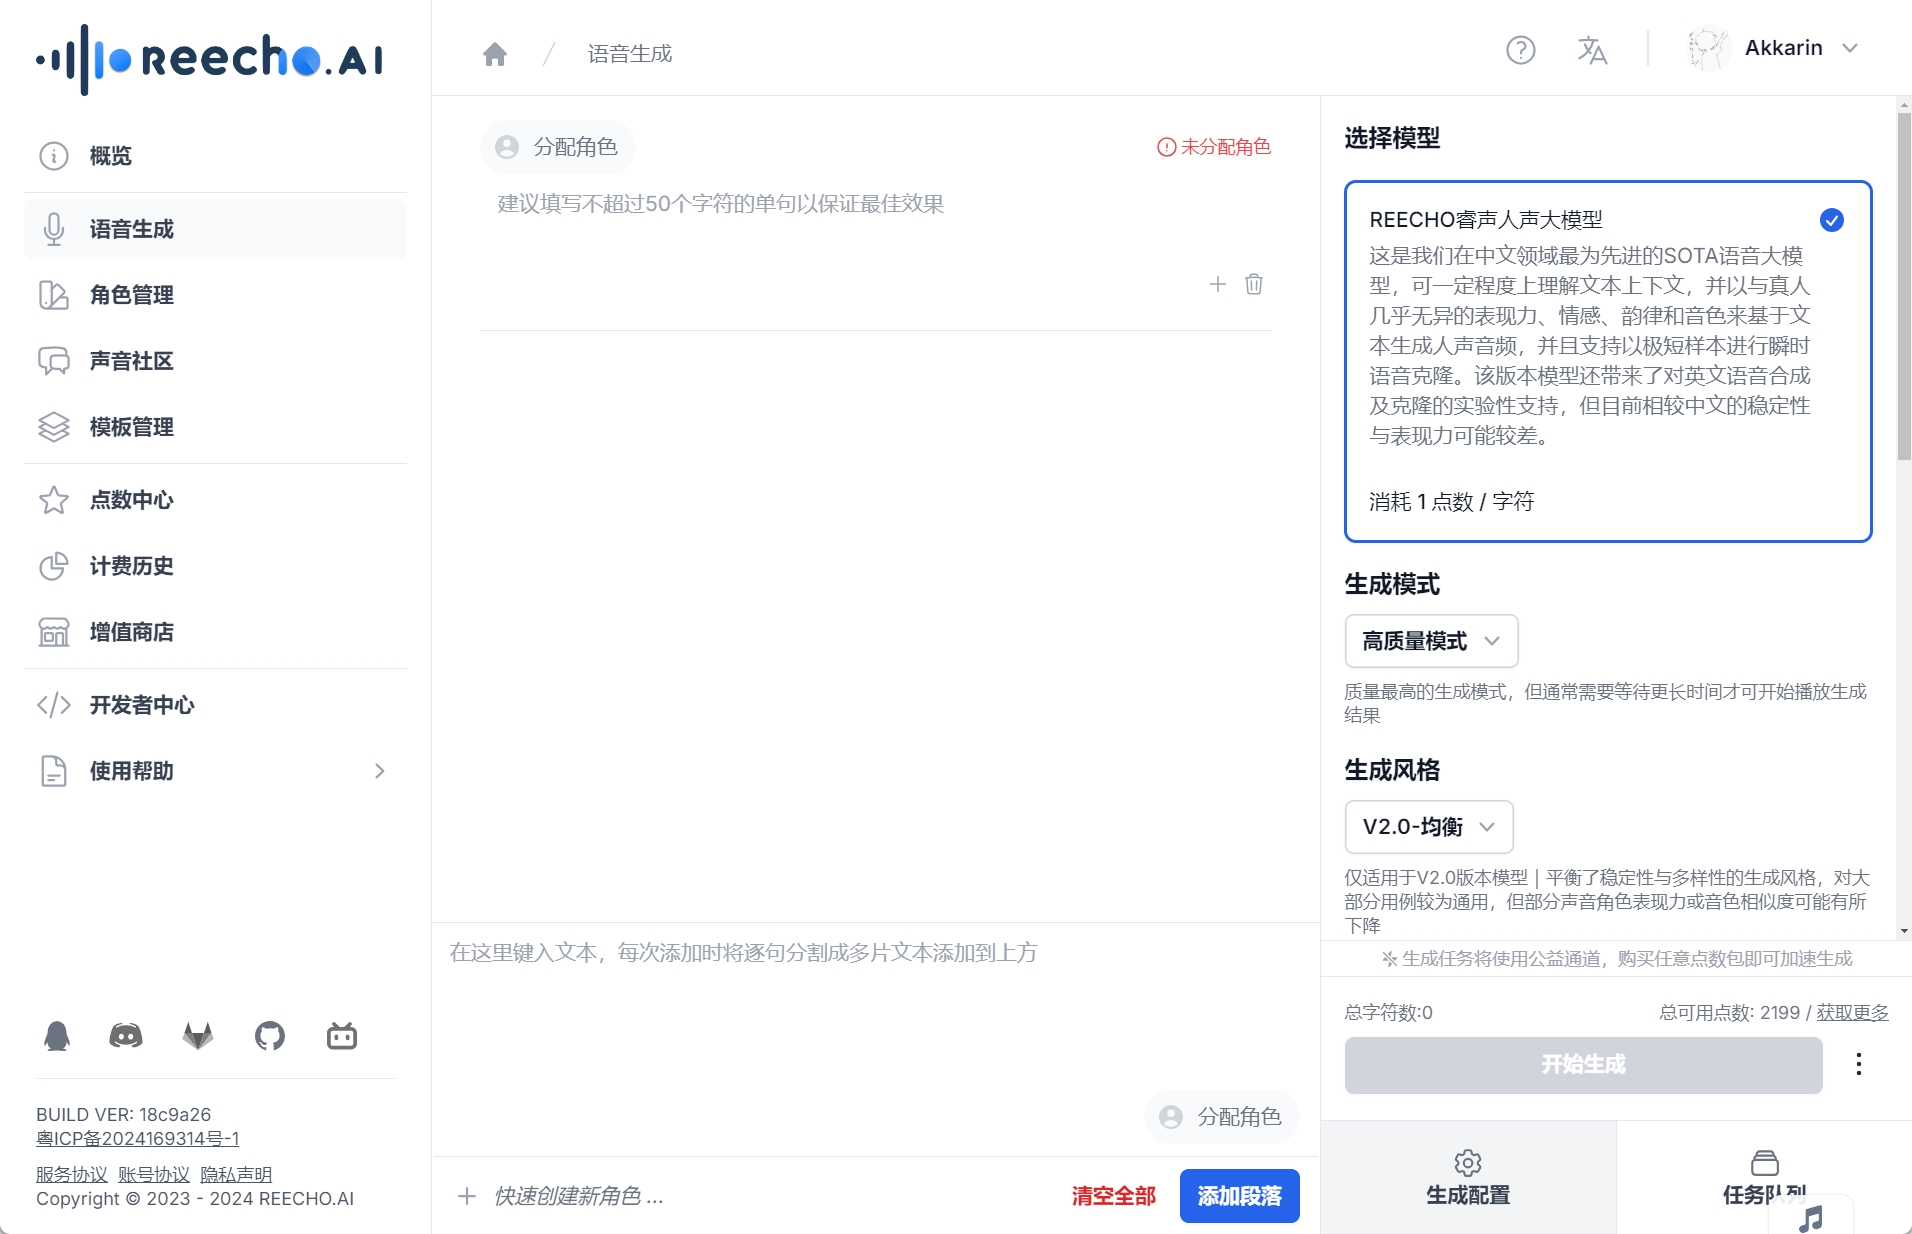The width and height of the screenshot is (1912, 1234).
Task: Click the QQ penguin icon
Action: pyautogui.click(x=57, y=1036)
